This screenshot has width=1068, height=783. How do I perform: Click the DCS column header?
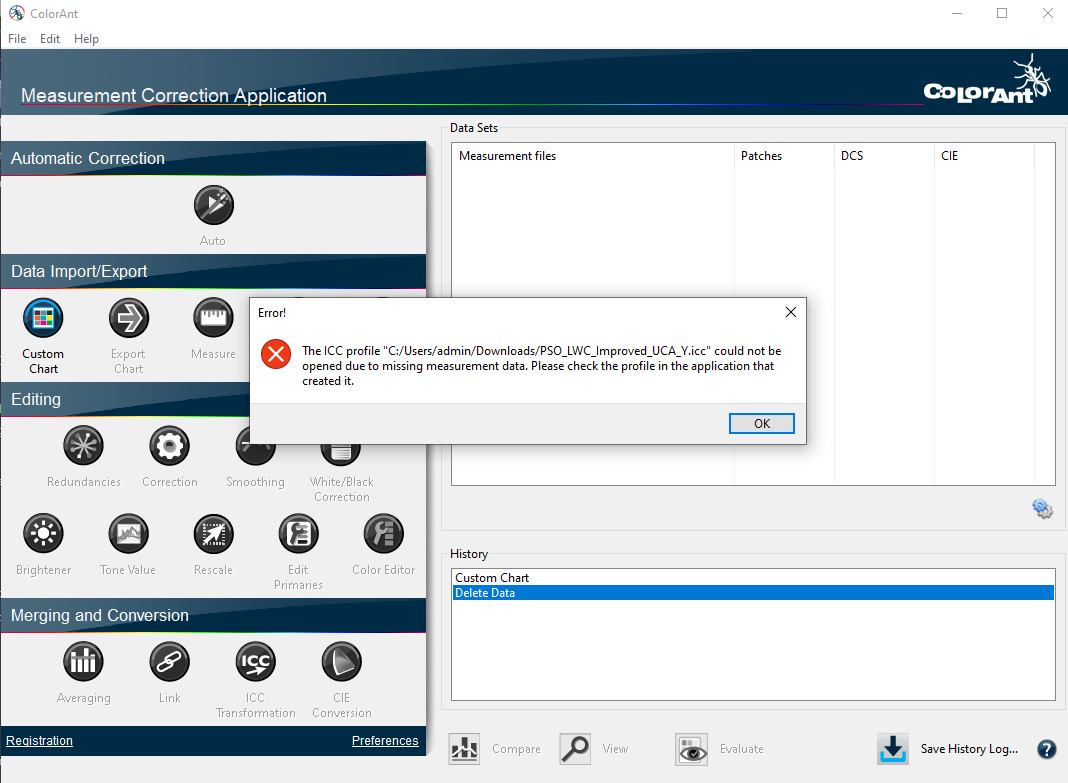coord(884,156)
